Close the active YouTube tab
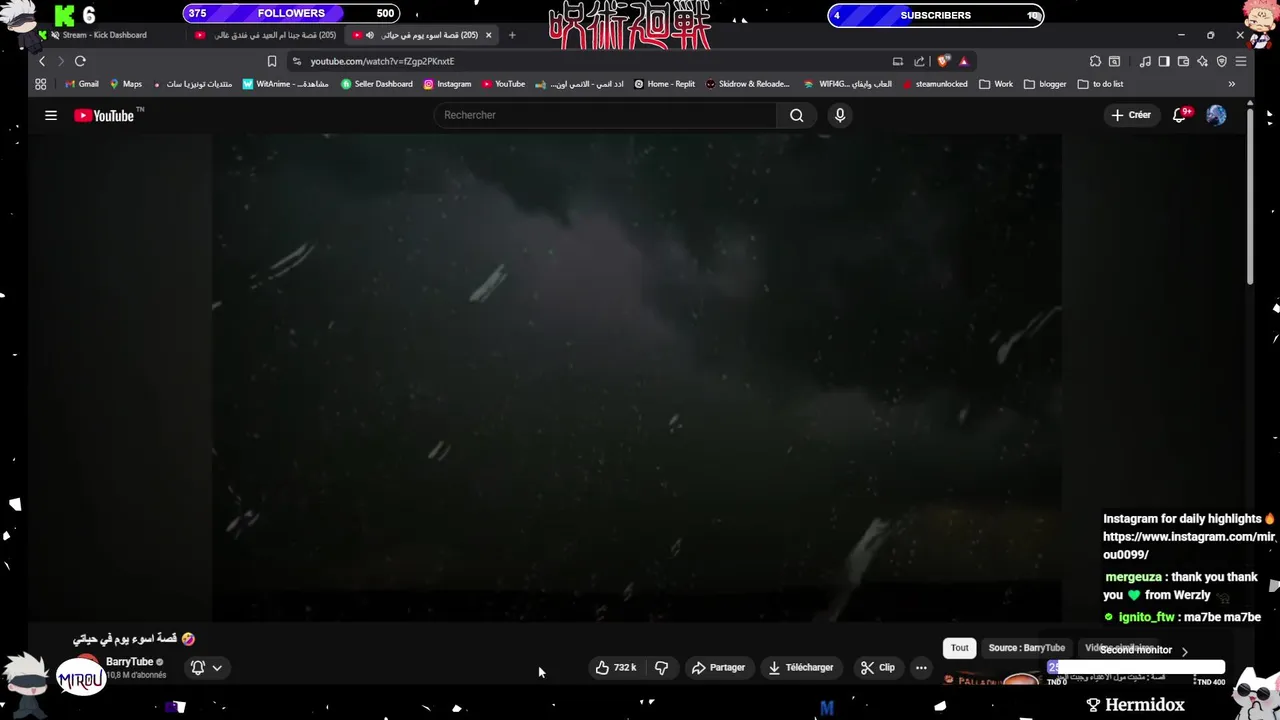The width and height of the screenshot is (1280, 720). pos(488,35)
